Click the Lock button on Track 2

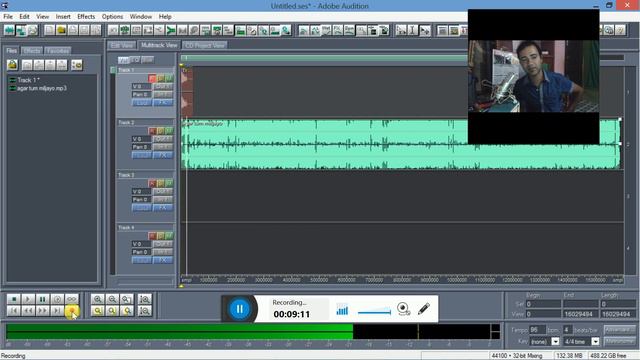tap(142, 155)
